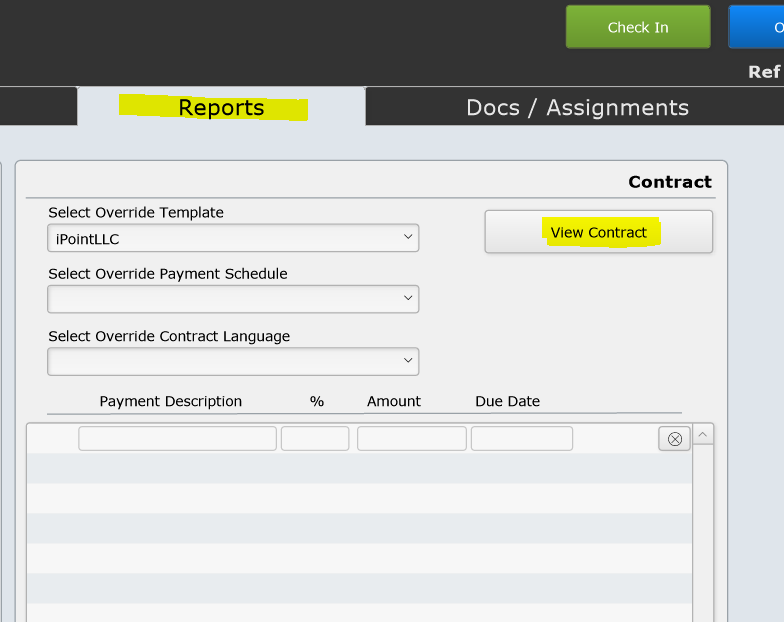Image resolution: width=784 pixels, height=622 pixels.
Task: Click the Due Date input field
Action: click(x=522, y=438)
